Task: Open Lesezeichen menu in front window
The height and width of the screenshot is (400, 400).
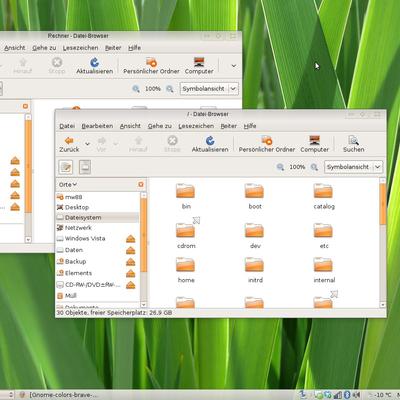Action: click(196, 126)
